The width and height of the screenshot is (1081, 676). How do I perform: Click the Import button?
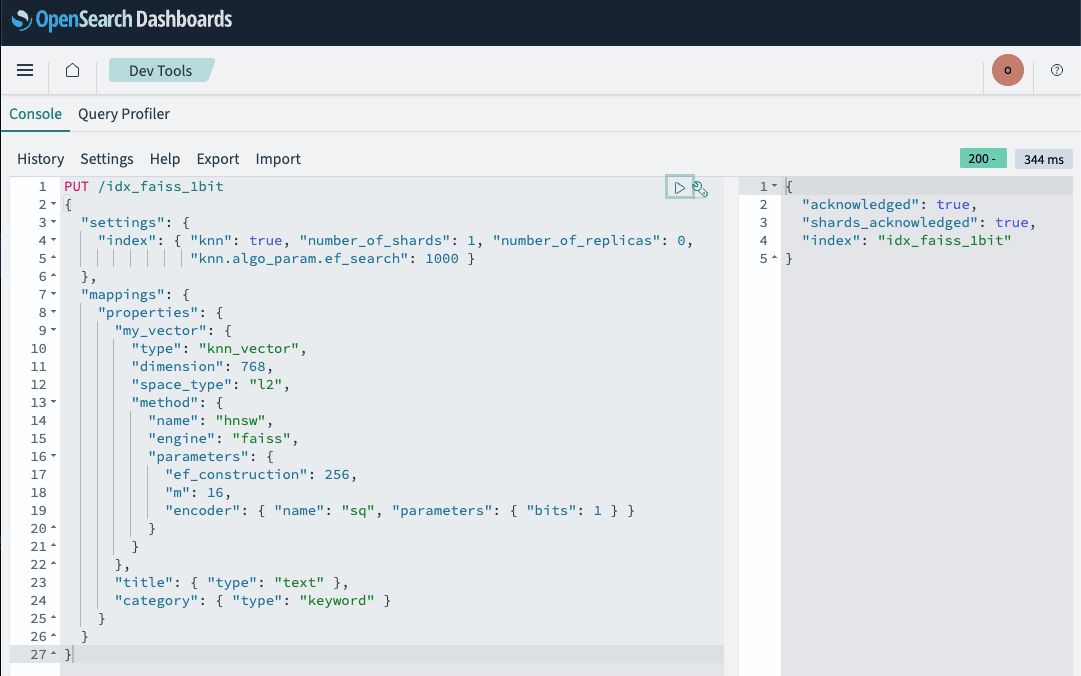pos(278,159)
